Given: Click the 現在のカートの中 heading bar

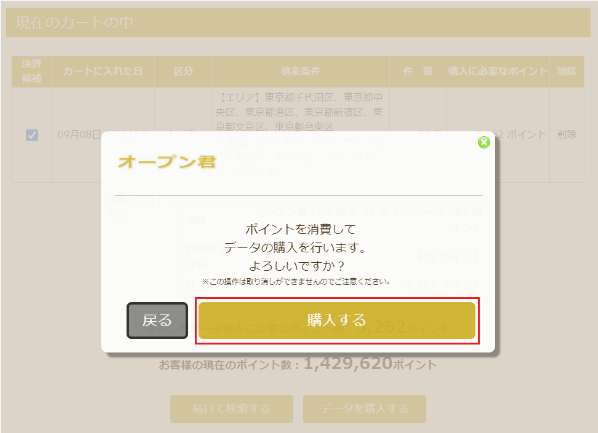Looking at the screenshot, I should click(x=298, y=23).
